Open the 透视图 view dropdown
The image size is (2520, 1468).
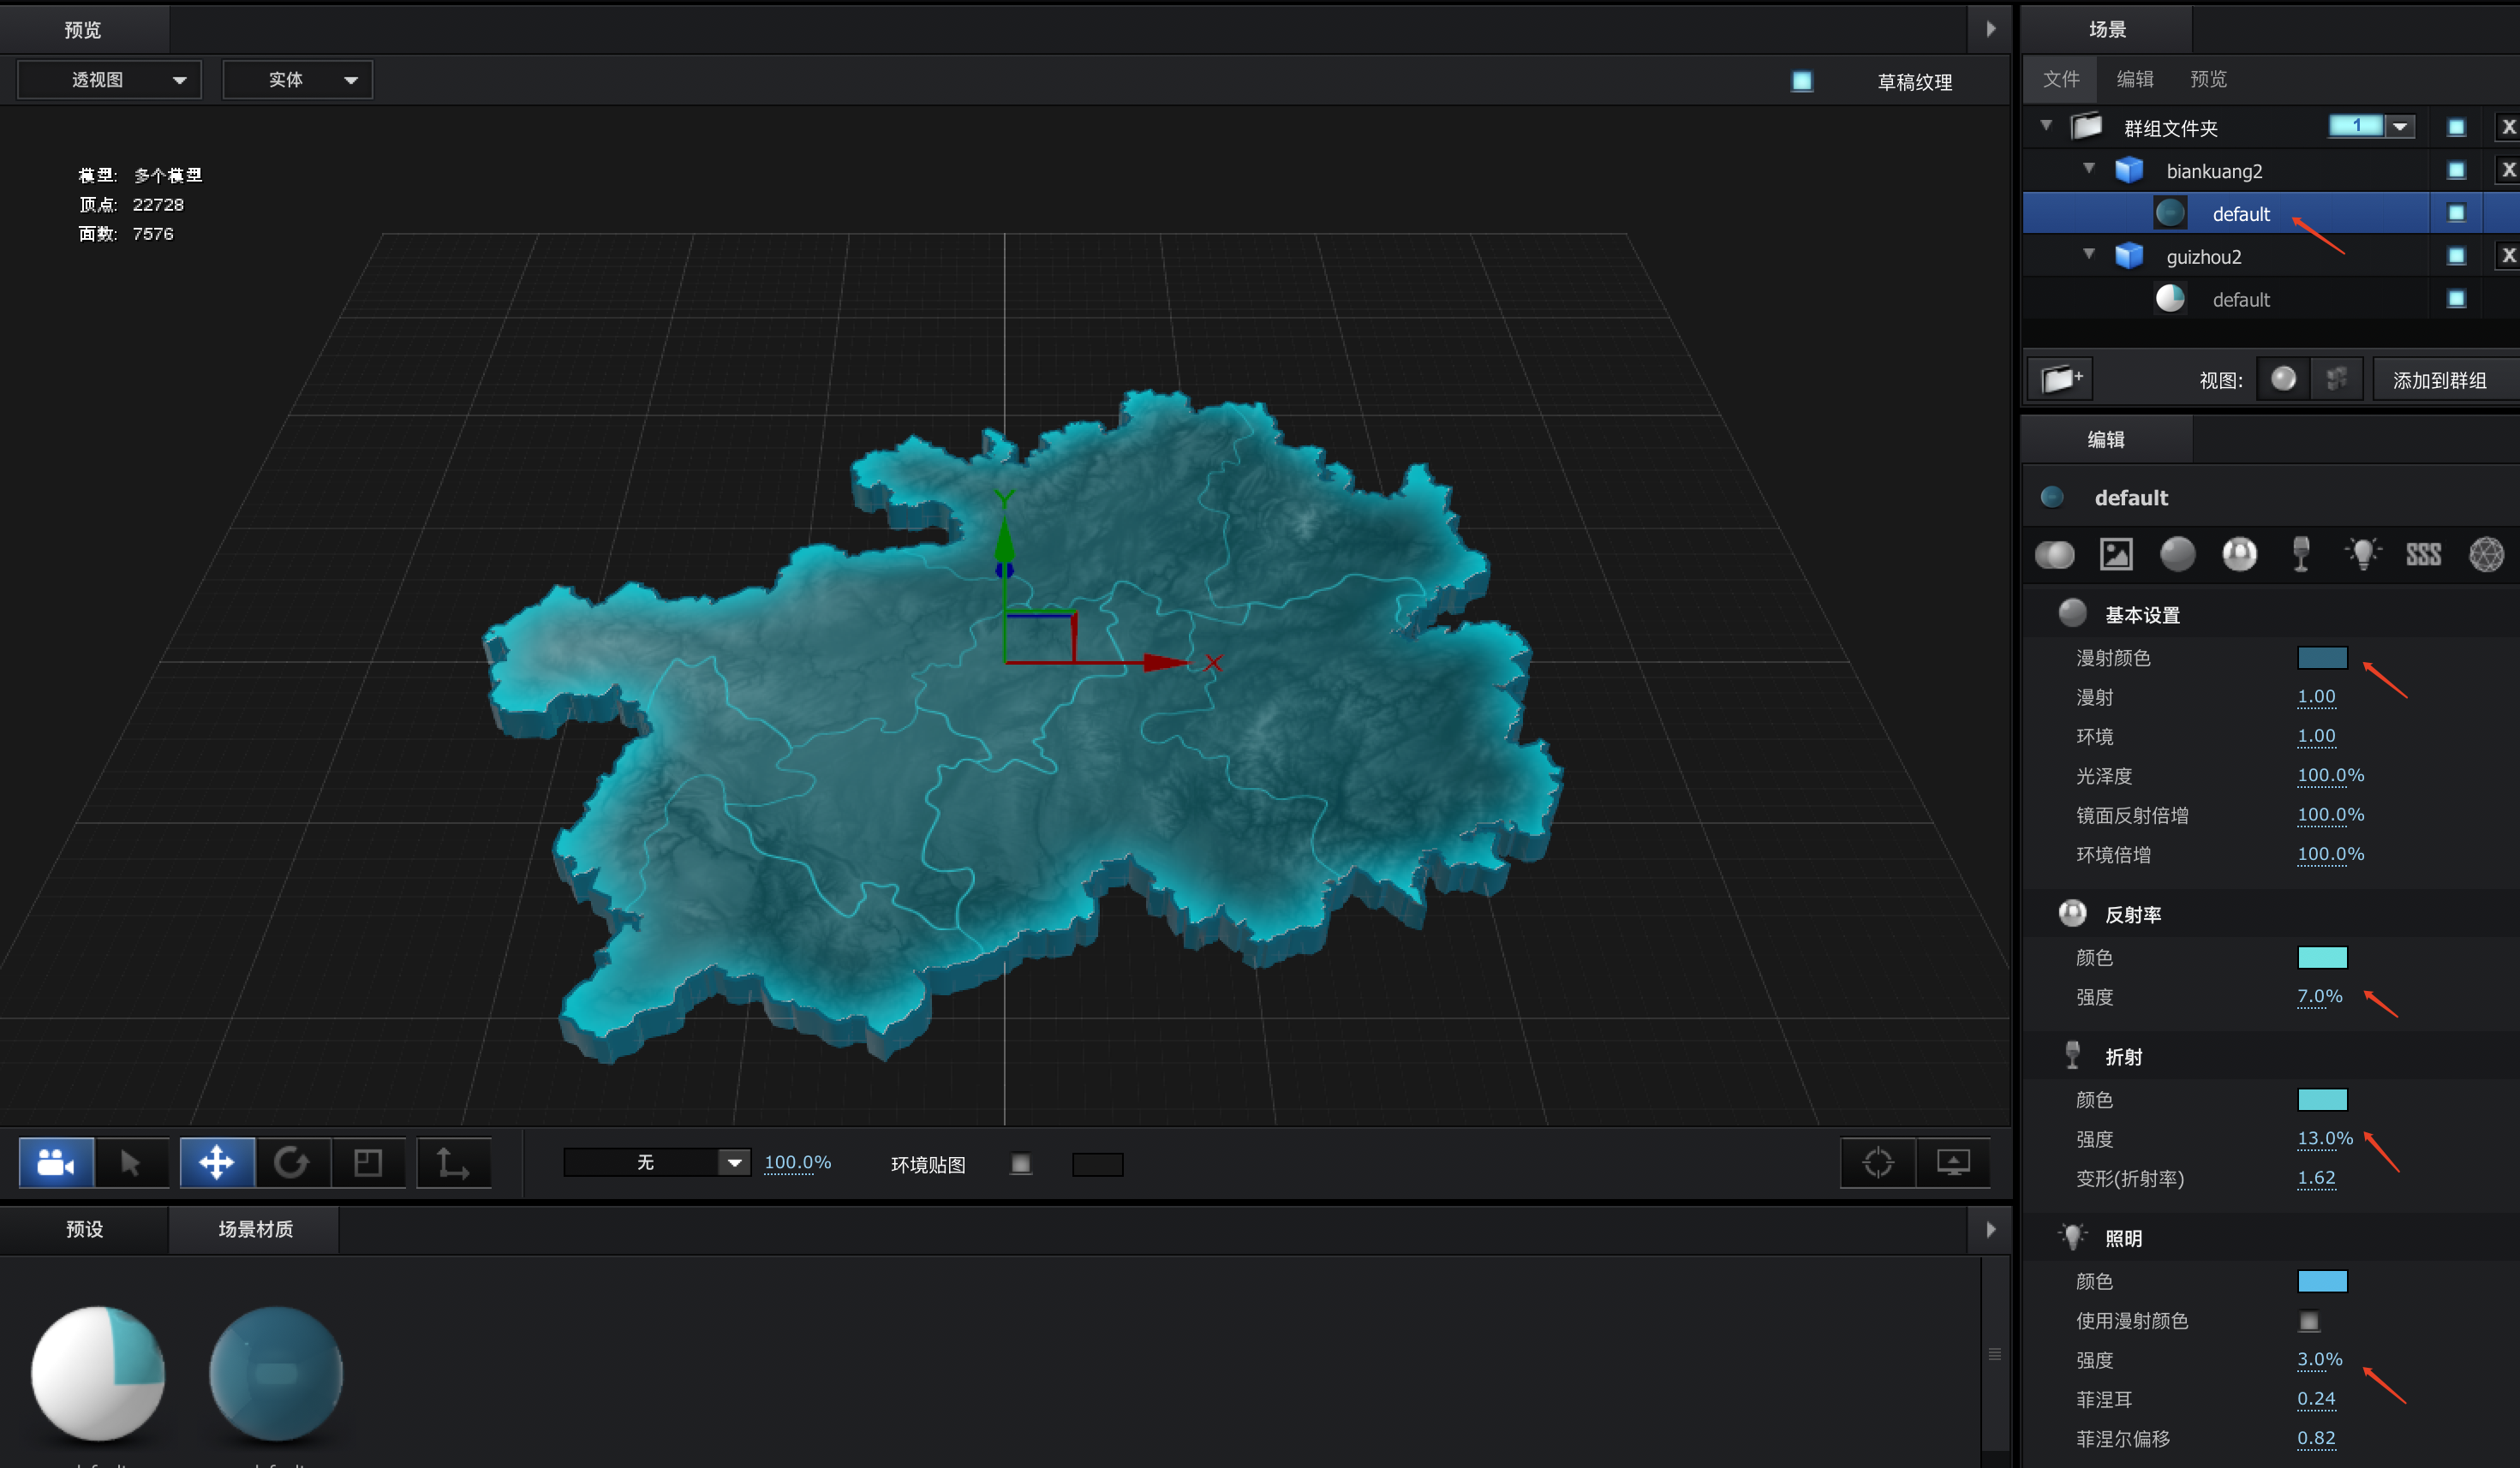point(110,80)
